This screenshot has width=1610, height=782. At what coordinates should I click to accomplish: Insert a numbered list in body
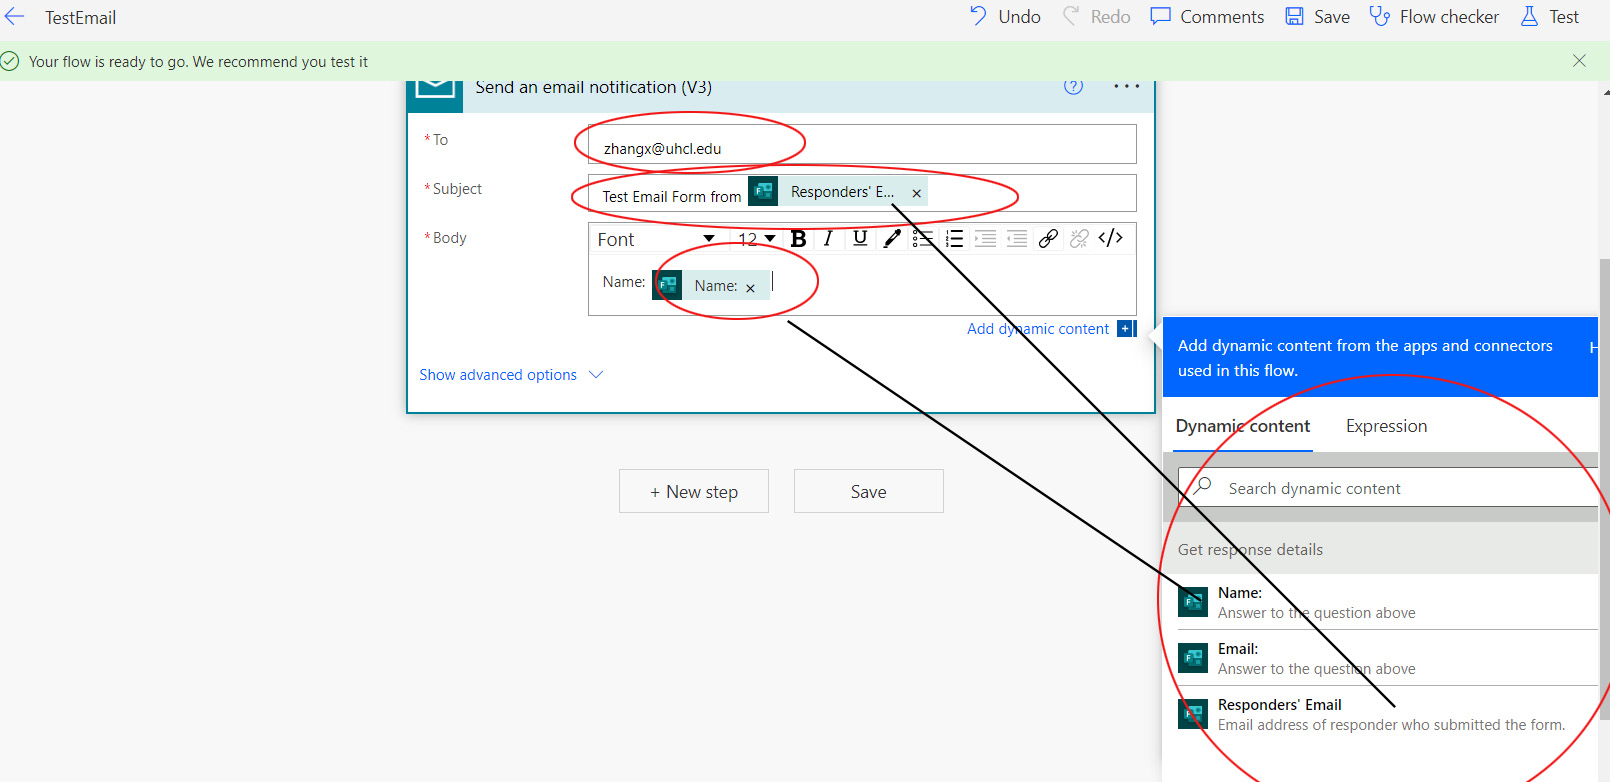click(x=954, y=238)
